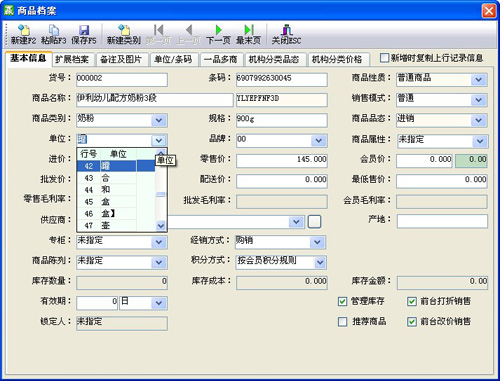Viewport: 500px width, 381px height.
Task: Go to next page 下一页
Action: [218, 35]
